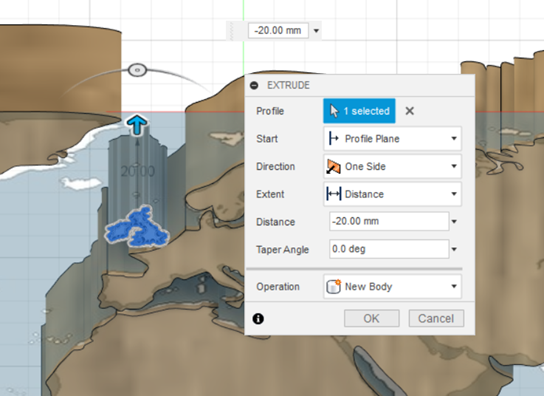Click the taper angle rotation handle
The width and height of the screenshot is (544, 396).
tap(137, 70)
